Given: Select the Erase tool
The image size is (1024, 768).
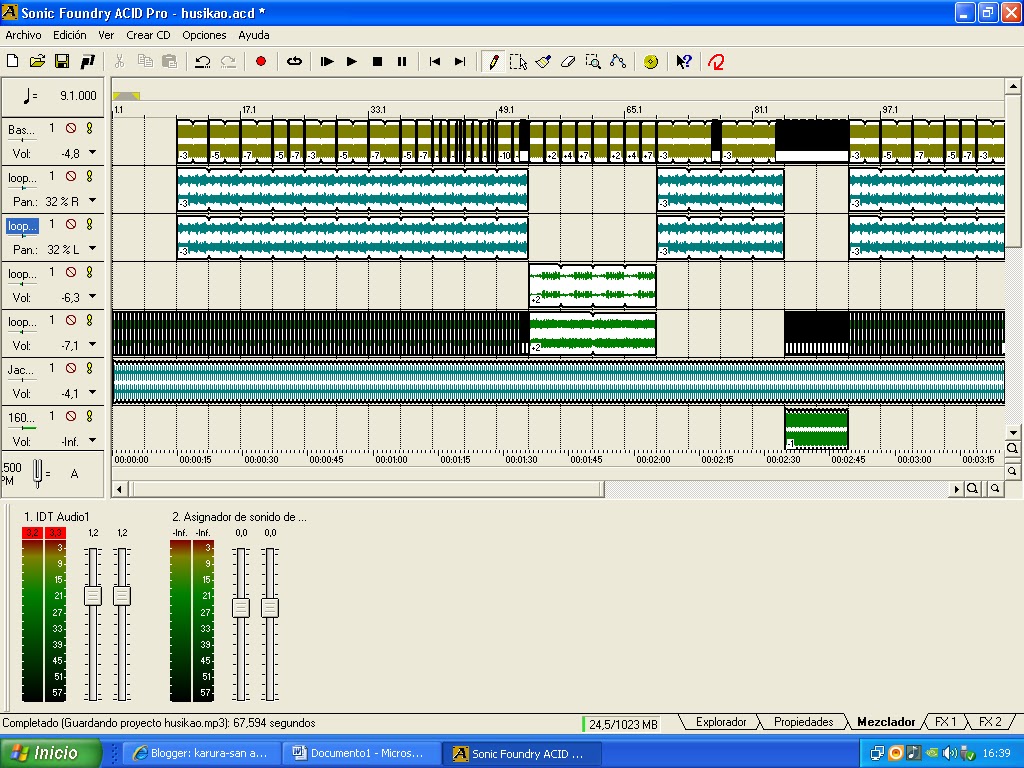Looking at the screenshot, I should (x=568, y=61).
